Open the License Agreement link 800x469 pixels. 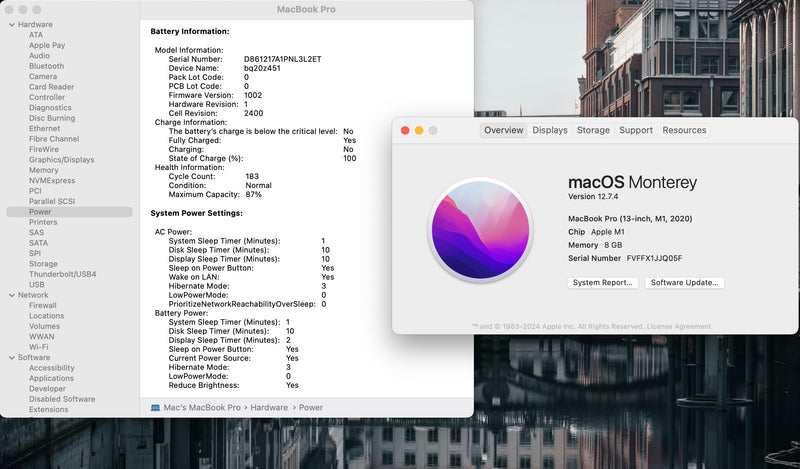[x=681, y=326]
